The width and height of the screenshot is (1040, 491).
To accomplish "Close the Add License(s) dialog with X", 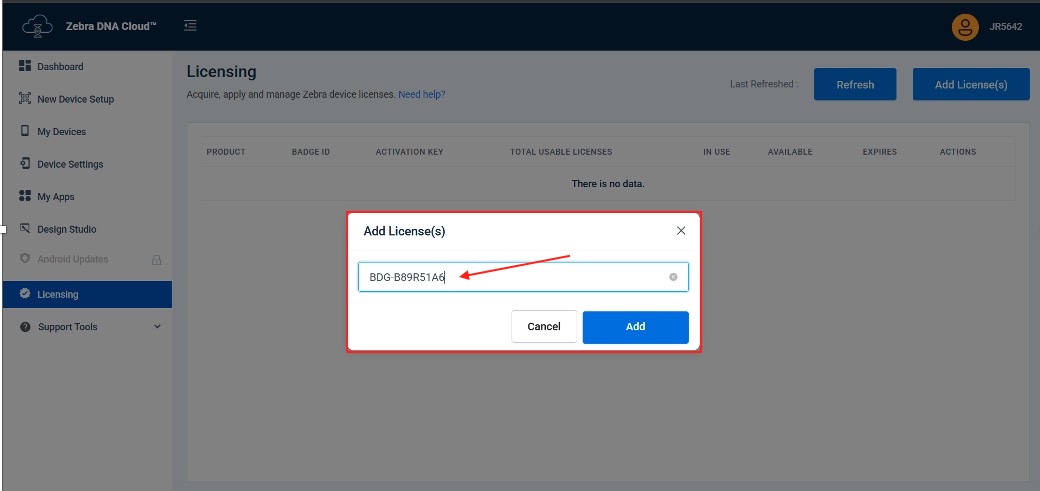I will (x=681, y=231).
